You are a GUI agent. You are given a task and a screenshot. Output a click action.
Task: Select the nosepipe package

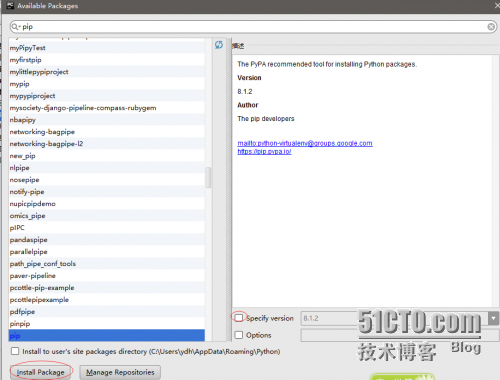pos(107,180)
